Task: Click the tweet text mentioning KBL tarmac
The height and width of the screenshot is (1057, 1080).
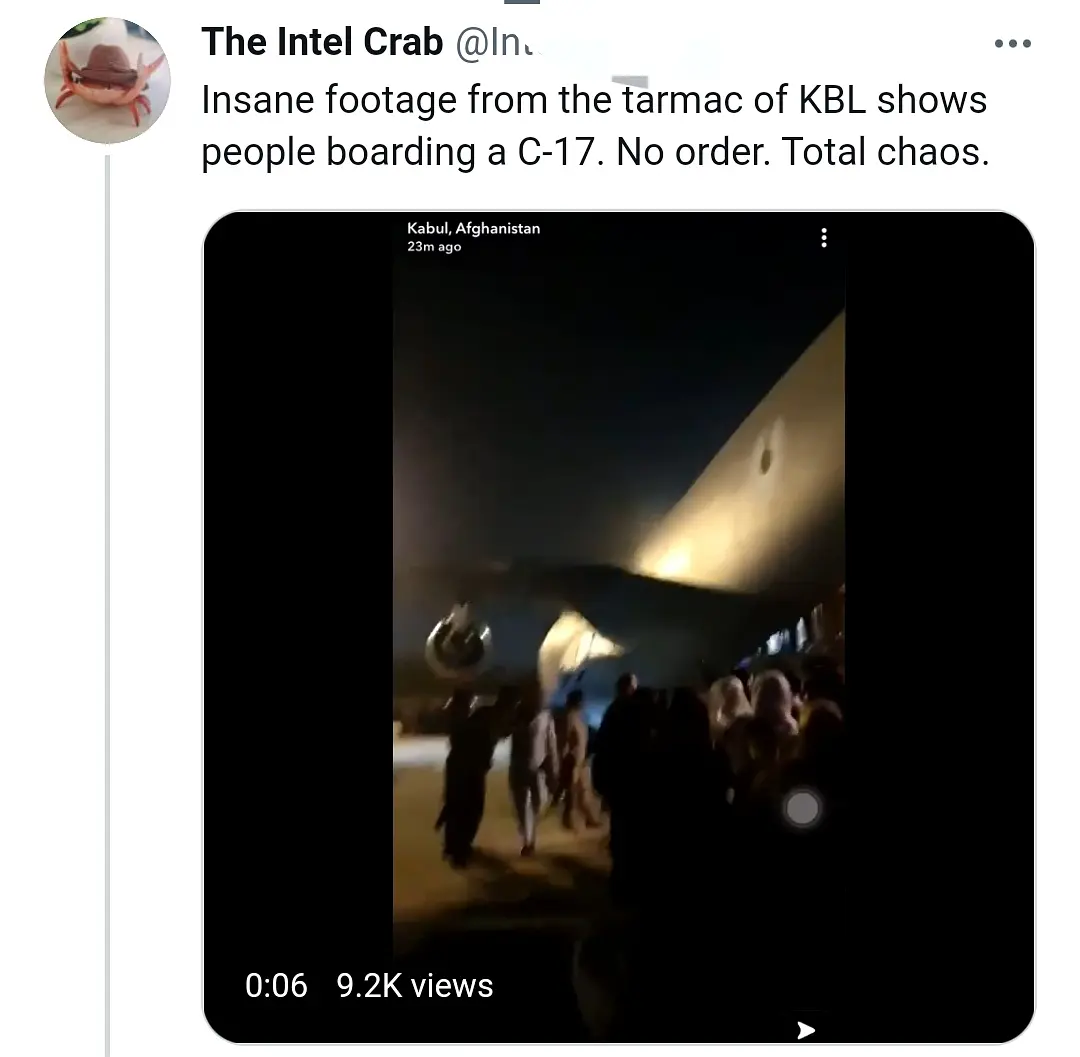Action: click(594, 100)
